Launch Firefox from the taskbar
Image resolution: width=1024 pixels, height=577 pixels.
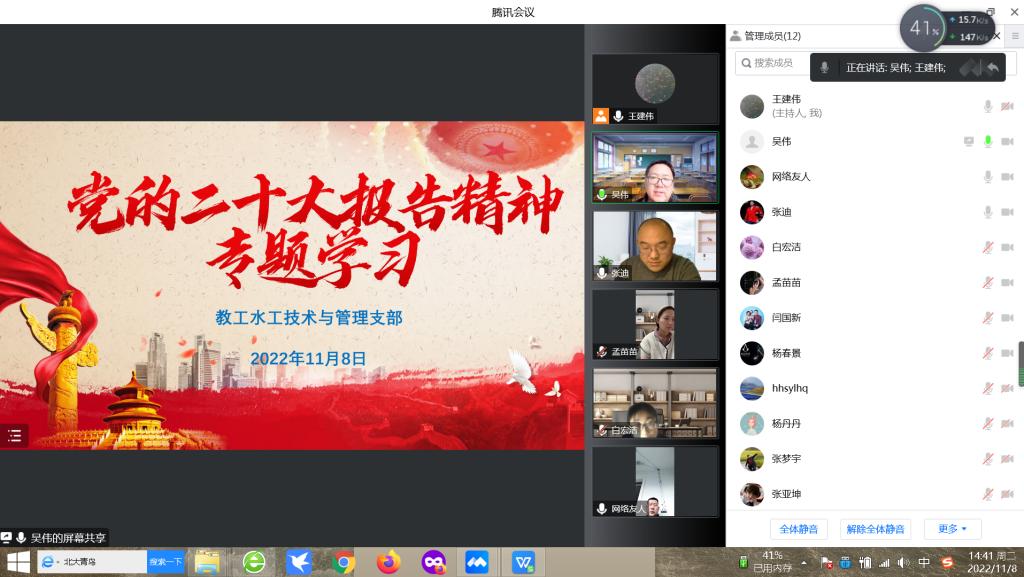[x=388, y=562]
